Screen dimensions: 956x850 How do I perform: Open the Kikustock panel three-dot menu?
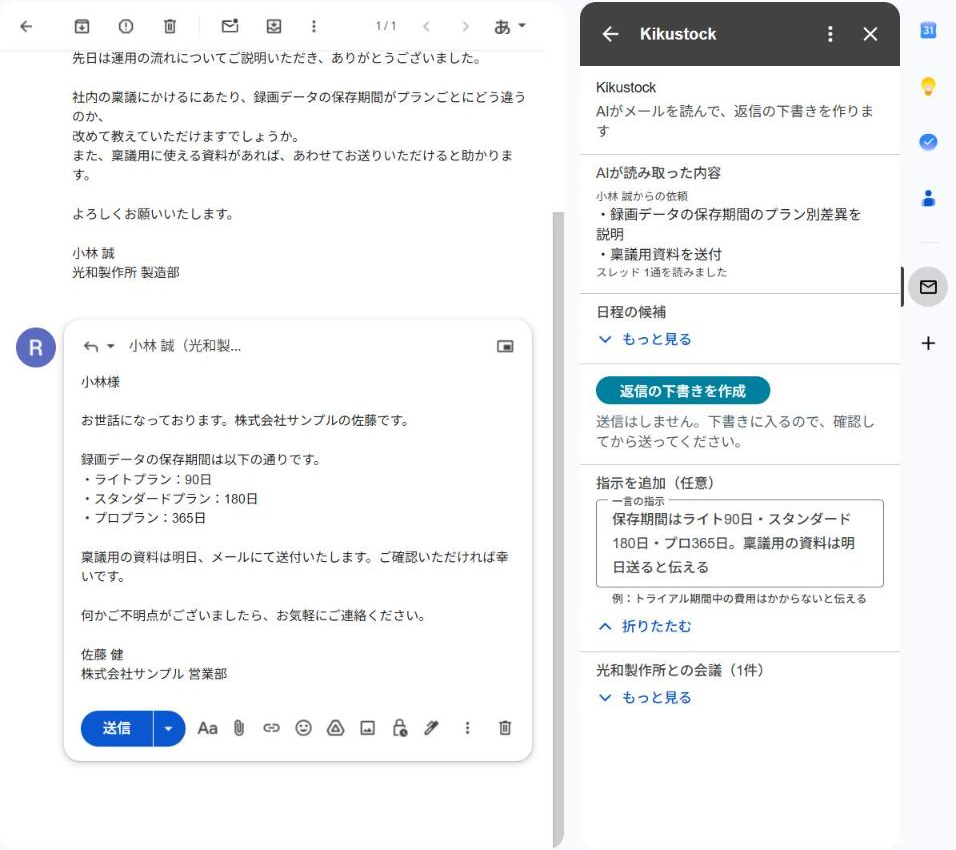pos(830,34)
